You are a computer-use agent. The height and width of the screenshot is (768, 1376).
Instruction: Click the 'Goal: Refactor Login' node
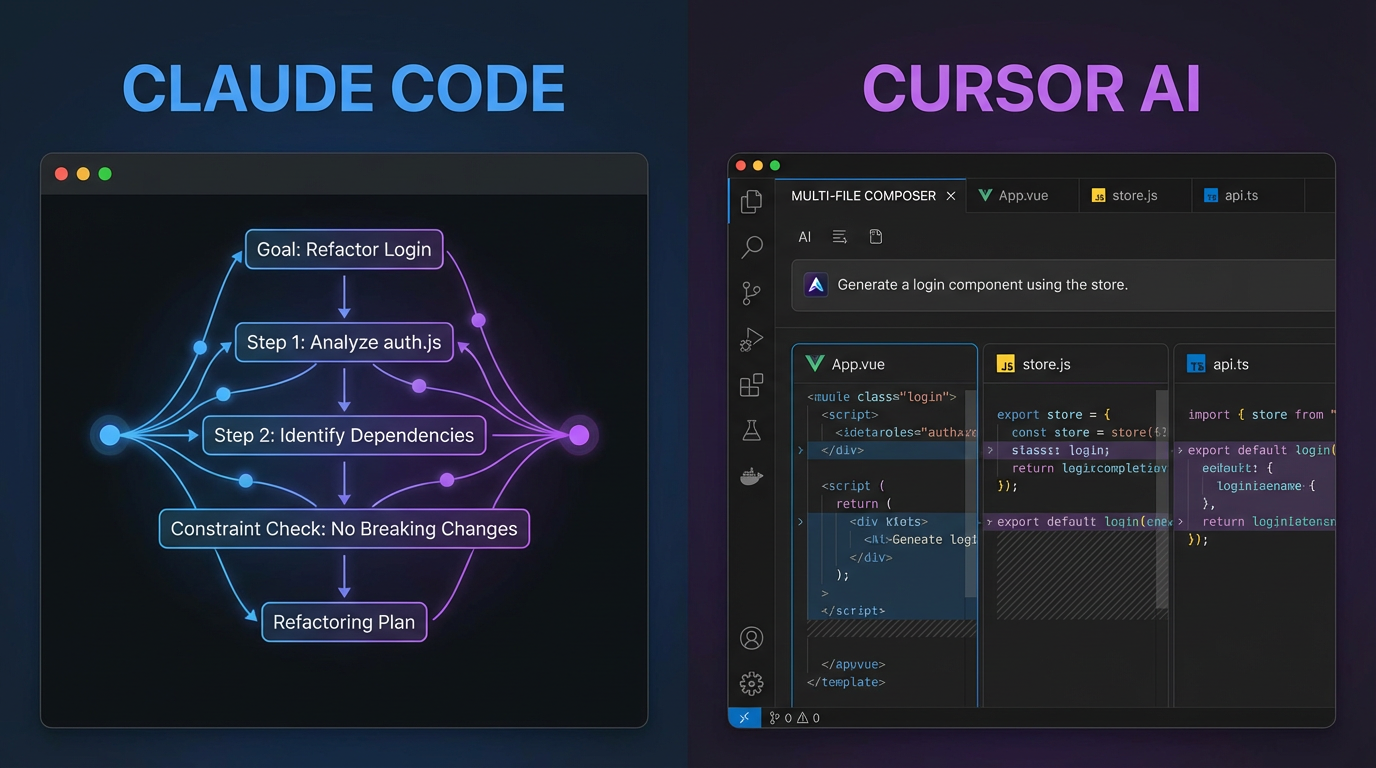[344, 249]
